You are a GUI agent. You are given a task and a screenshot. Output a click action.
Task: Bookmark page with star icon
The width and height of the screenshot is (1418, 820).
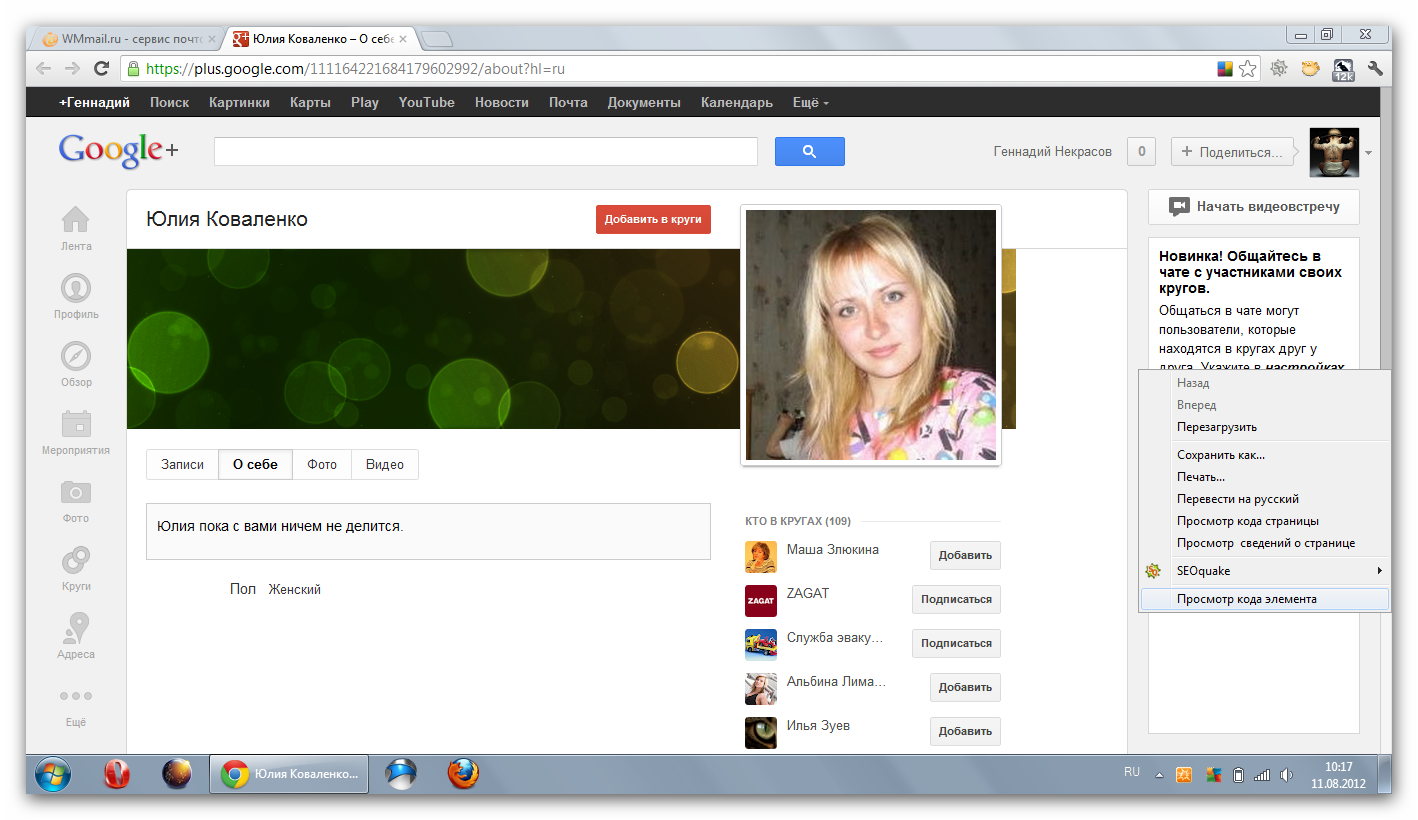[x=1247, y=69]
